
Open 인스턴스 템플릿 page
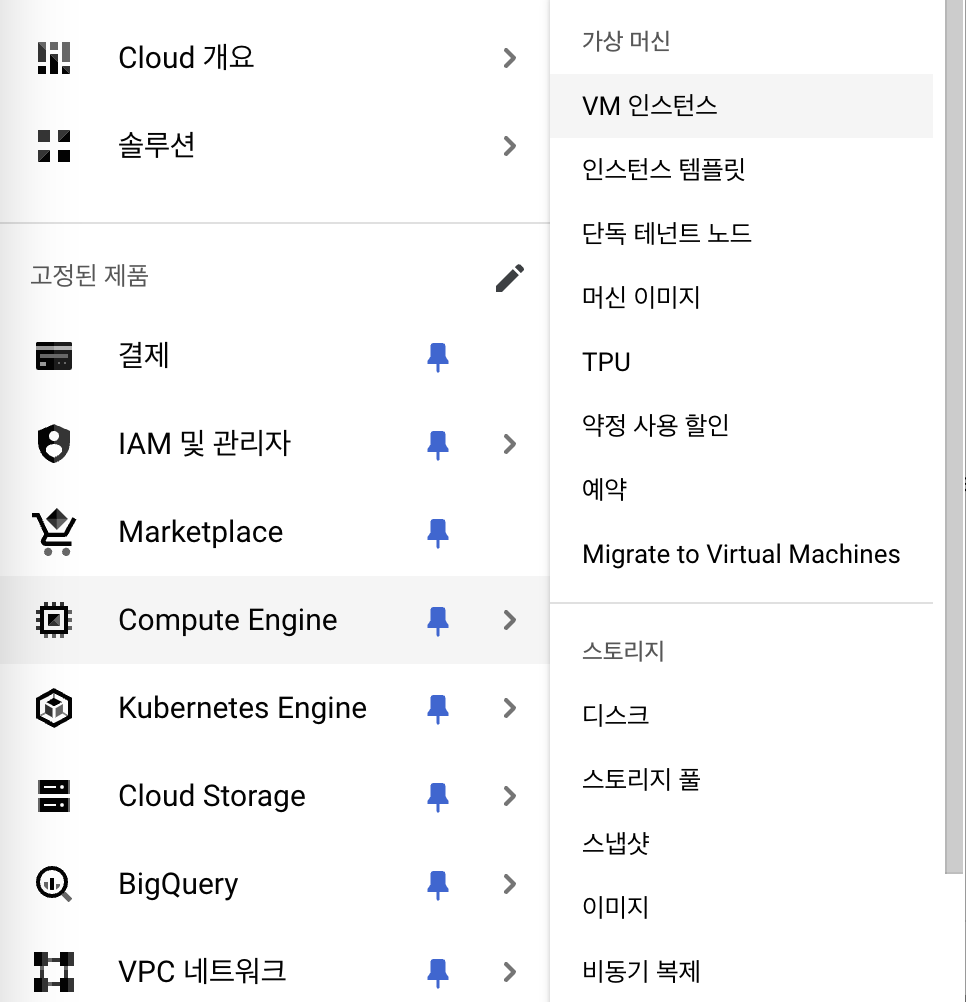[x=741, y=169]
